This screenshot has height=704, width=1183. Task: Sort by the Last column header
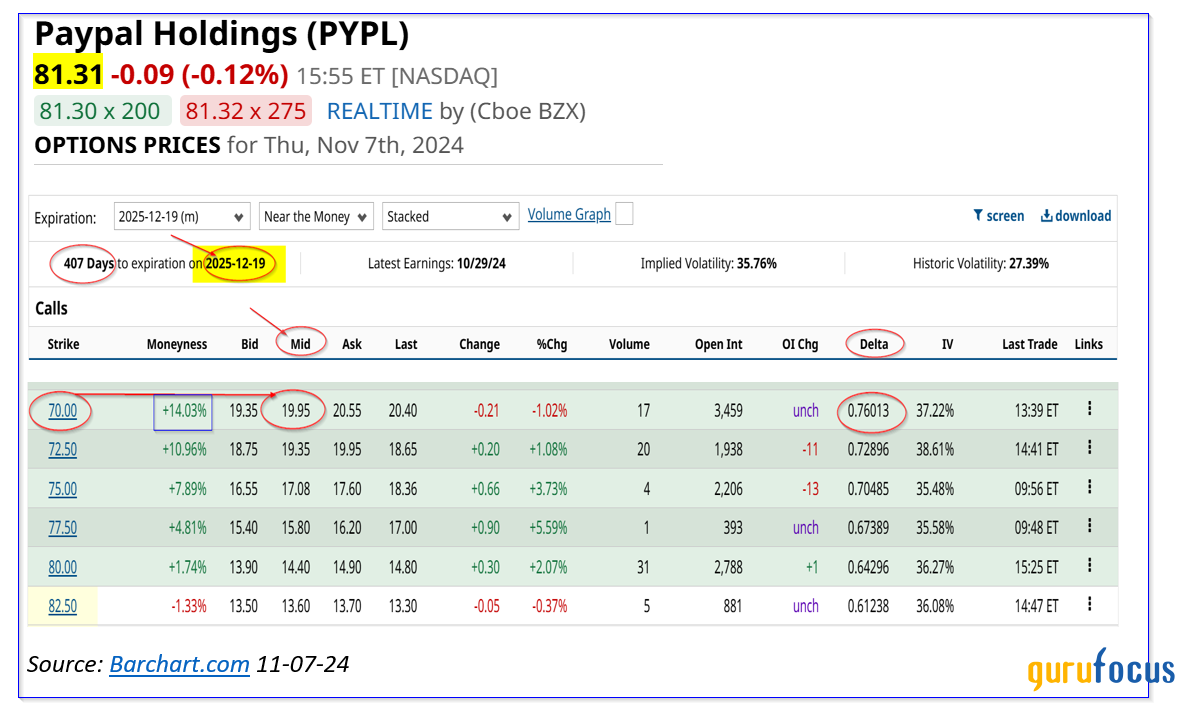click(406, 344)
